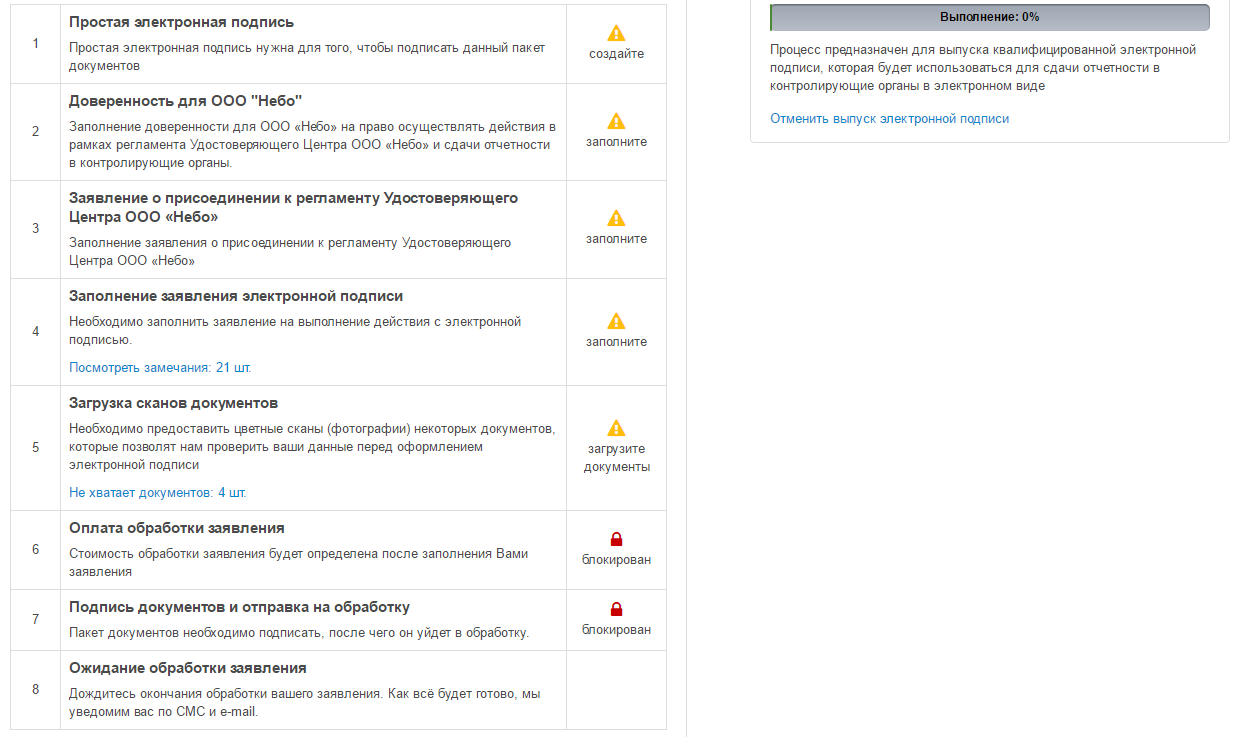Screen dimensions: 1246x737
Task: Click warning icon for Загрузка сканов документов
Action: (x=616, y=428)
